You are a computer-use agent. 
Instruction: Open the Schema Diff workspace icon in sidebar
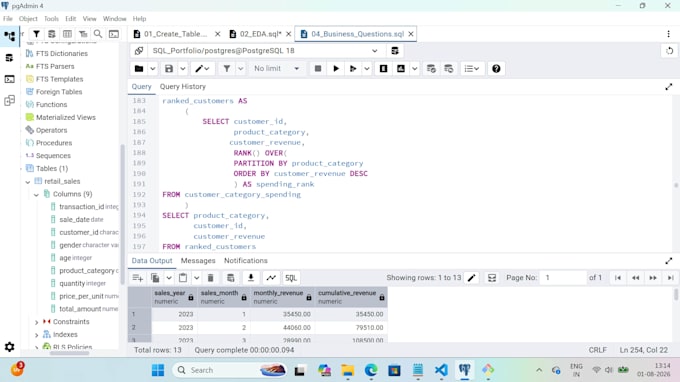10,101
